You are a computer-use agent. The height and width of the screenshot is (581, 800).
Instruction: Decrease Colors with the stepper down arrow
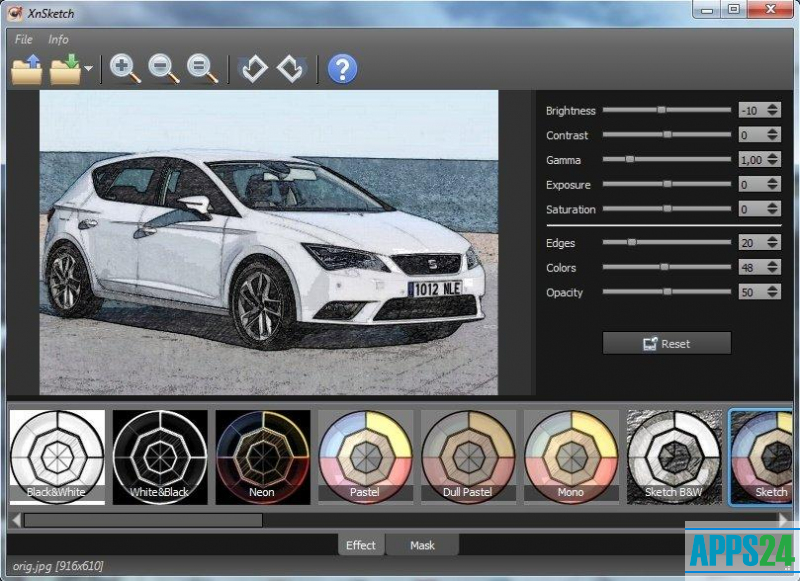(773, 271)
